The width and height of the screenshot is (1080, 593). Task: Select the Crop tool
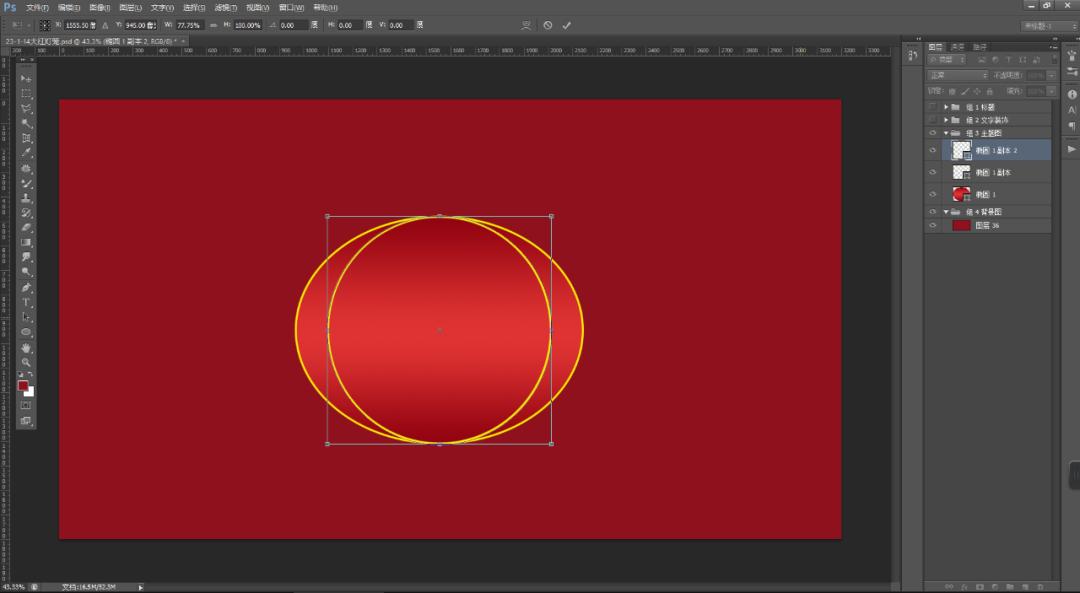[26, 138]
